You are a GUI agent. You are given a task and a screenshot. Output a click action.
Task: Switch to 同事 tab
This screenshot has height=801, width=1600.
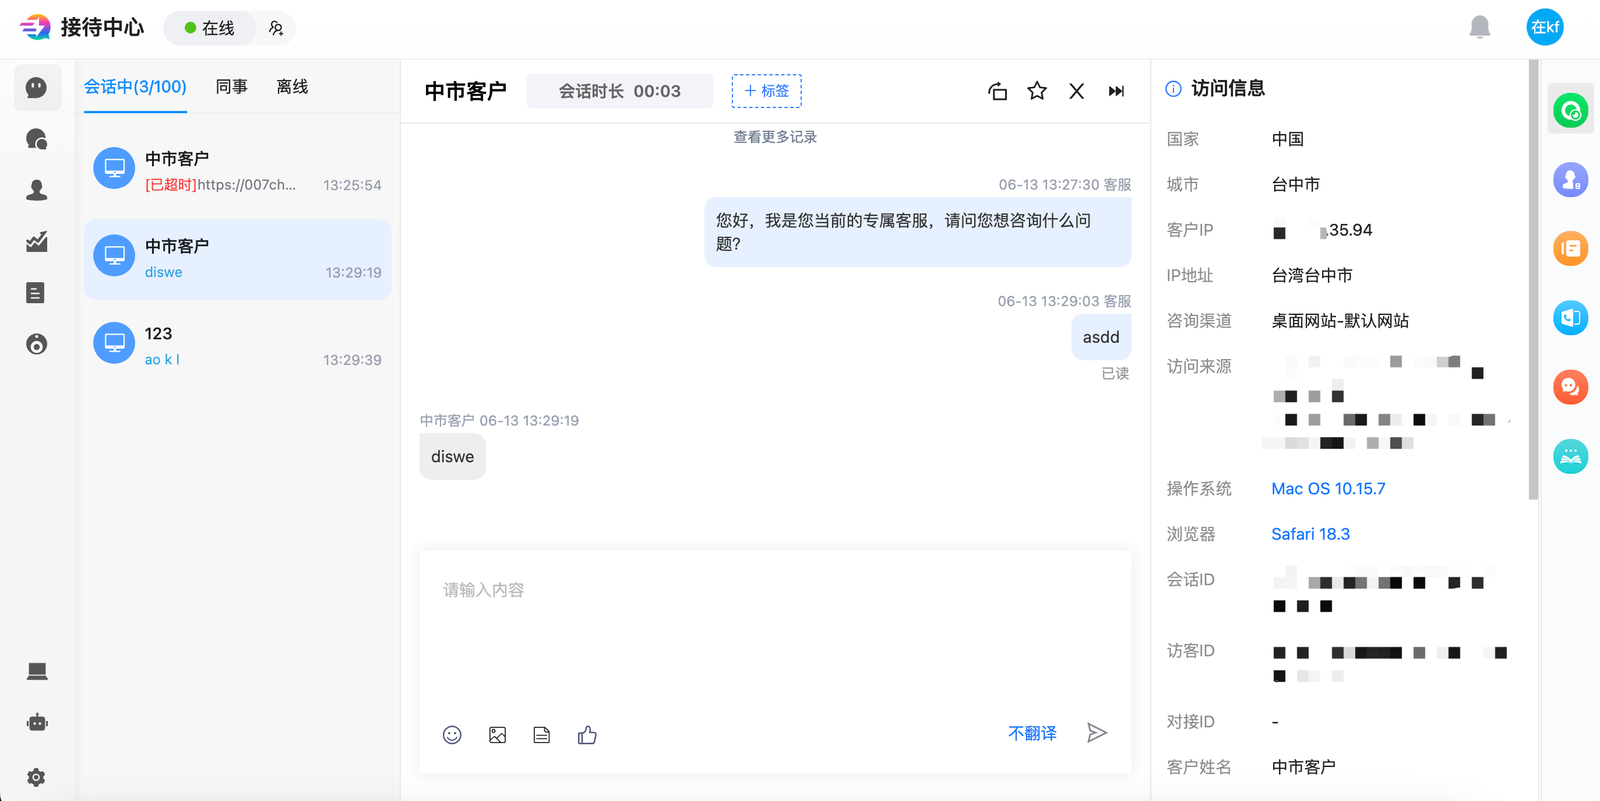(232, 87)
